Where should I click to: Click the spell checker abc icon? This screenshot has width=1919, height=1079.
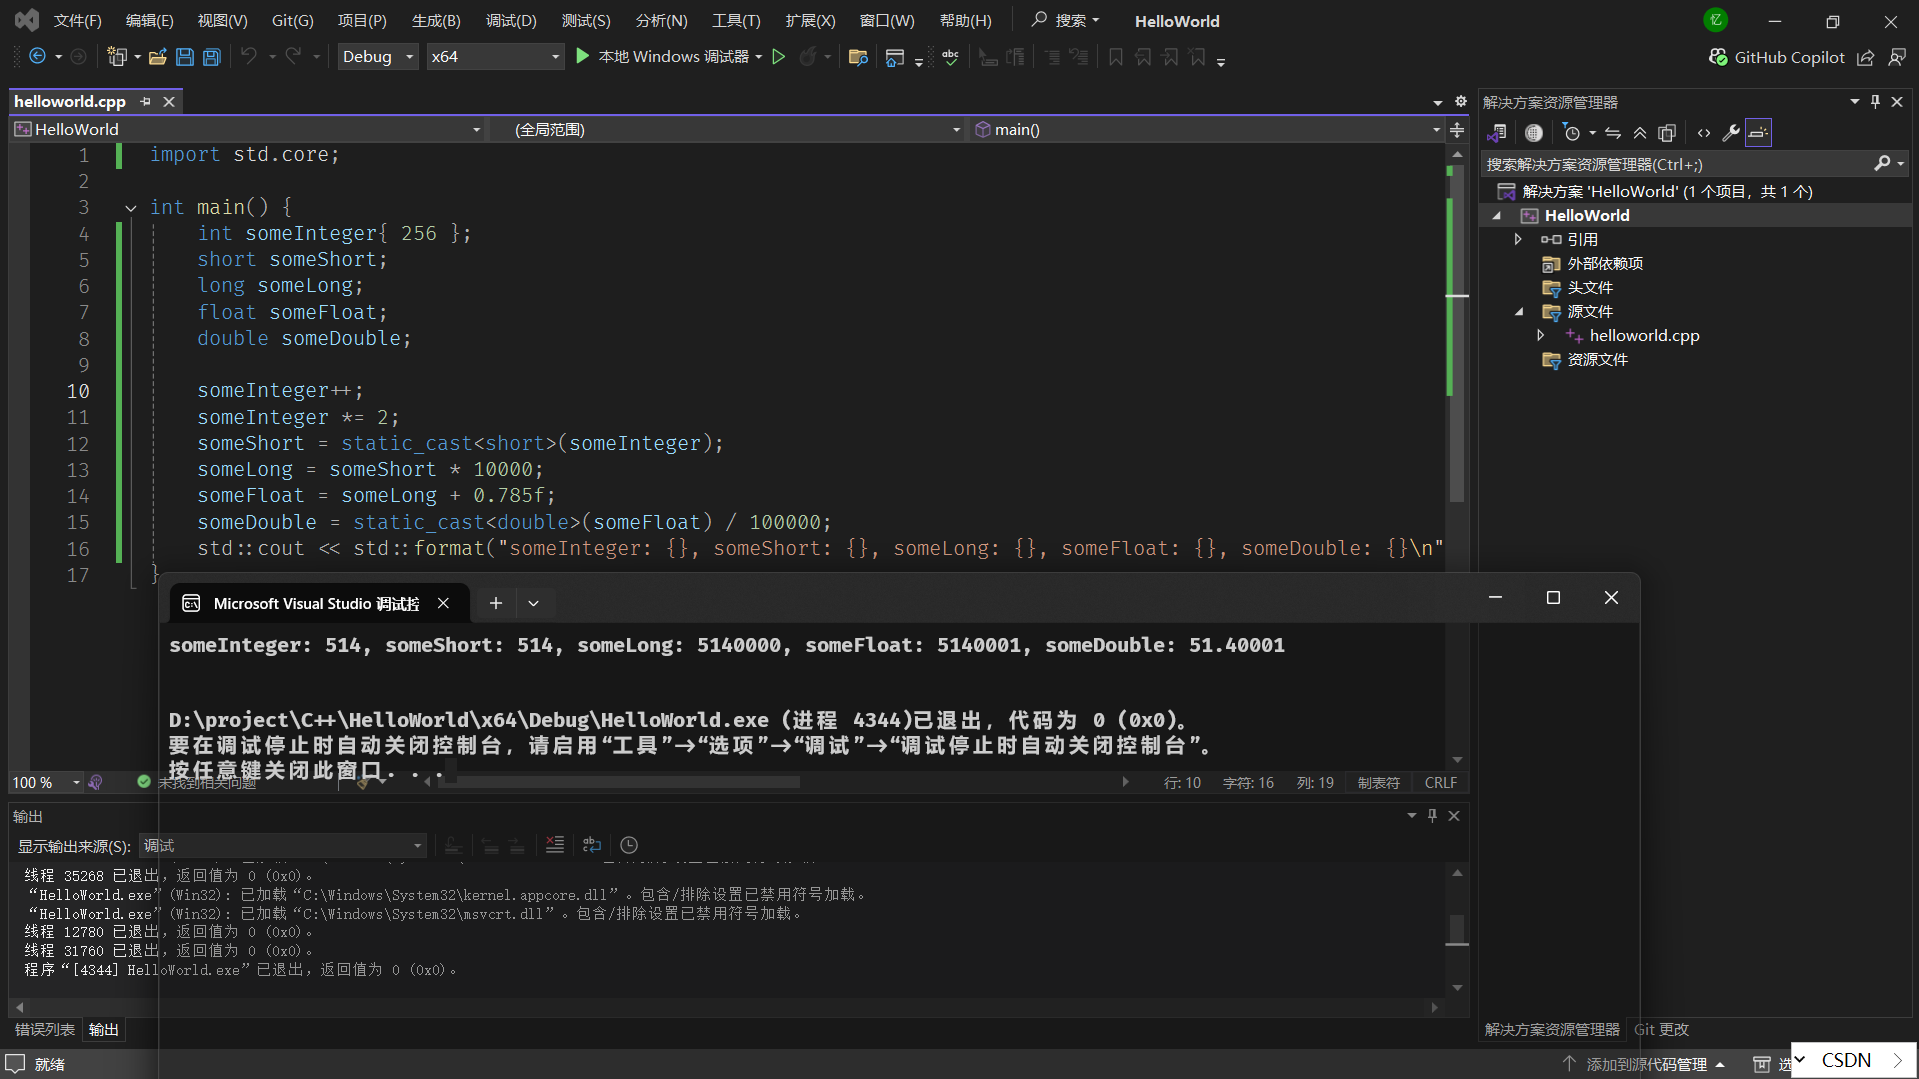(950, 57)
